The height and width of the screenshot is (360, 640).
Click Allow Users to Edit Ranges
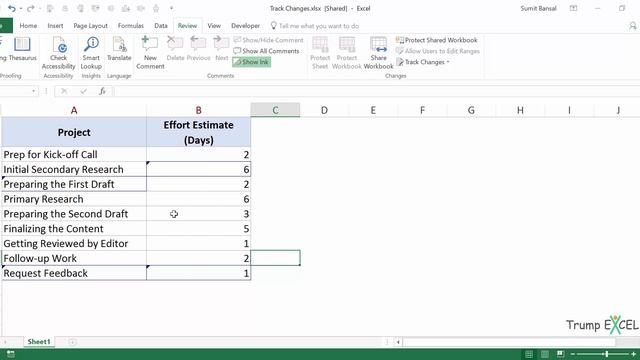[x=438, y=51]
